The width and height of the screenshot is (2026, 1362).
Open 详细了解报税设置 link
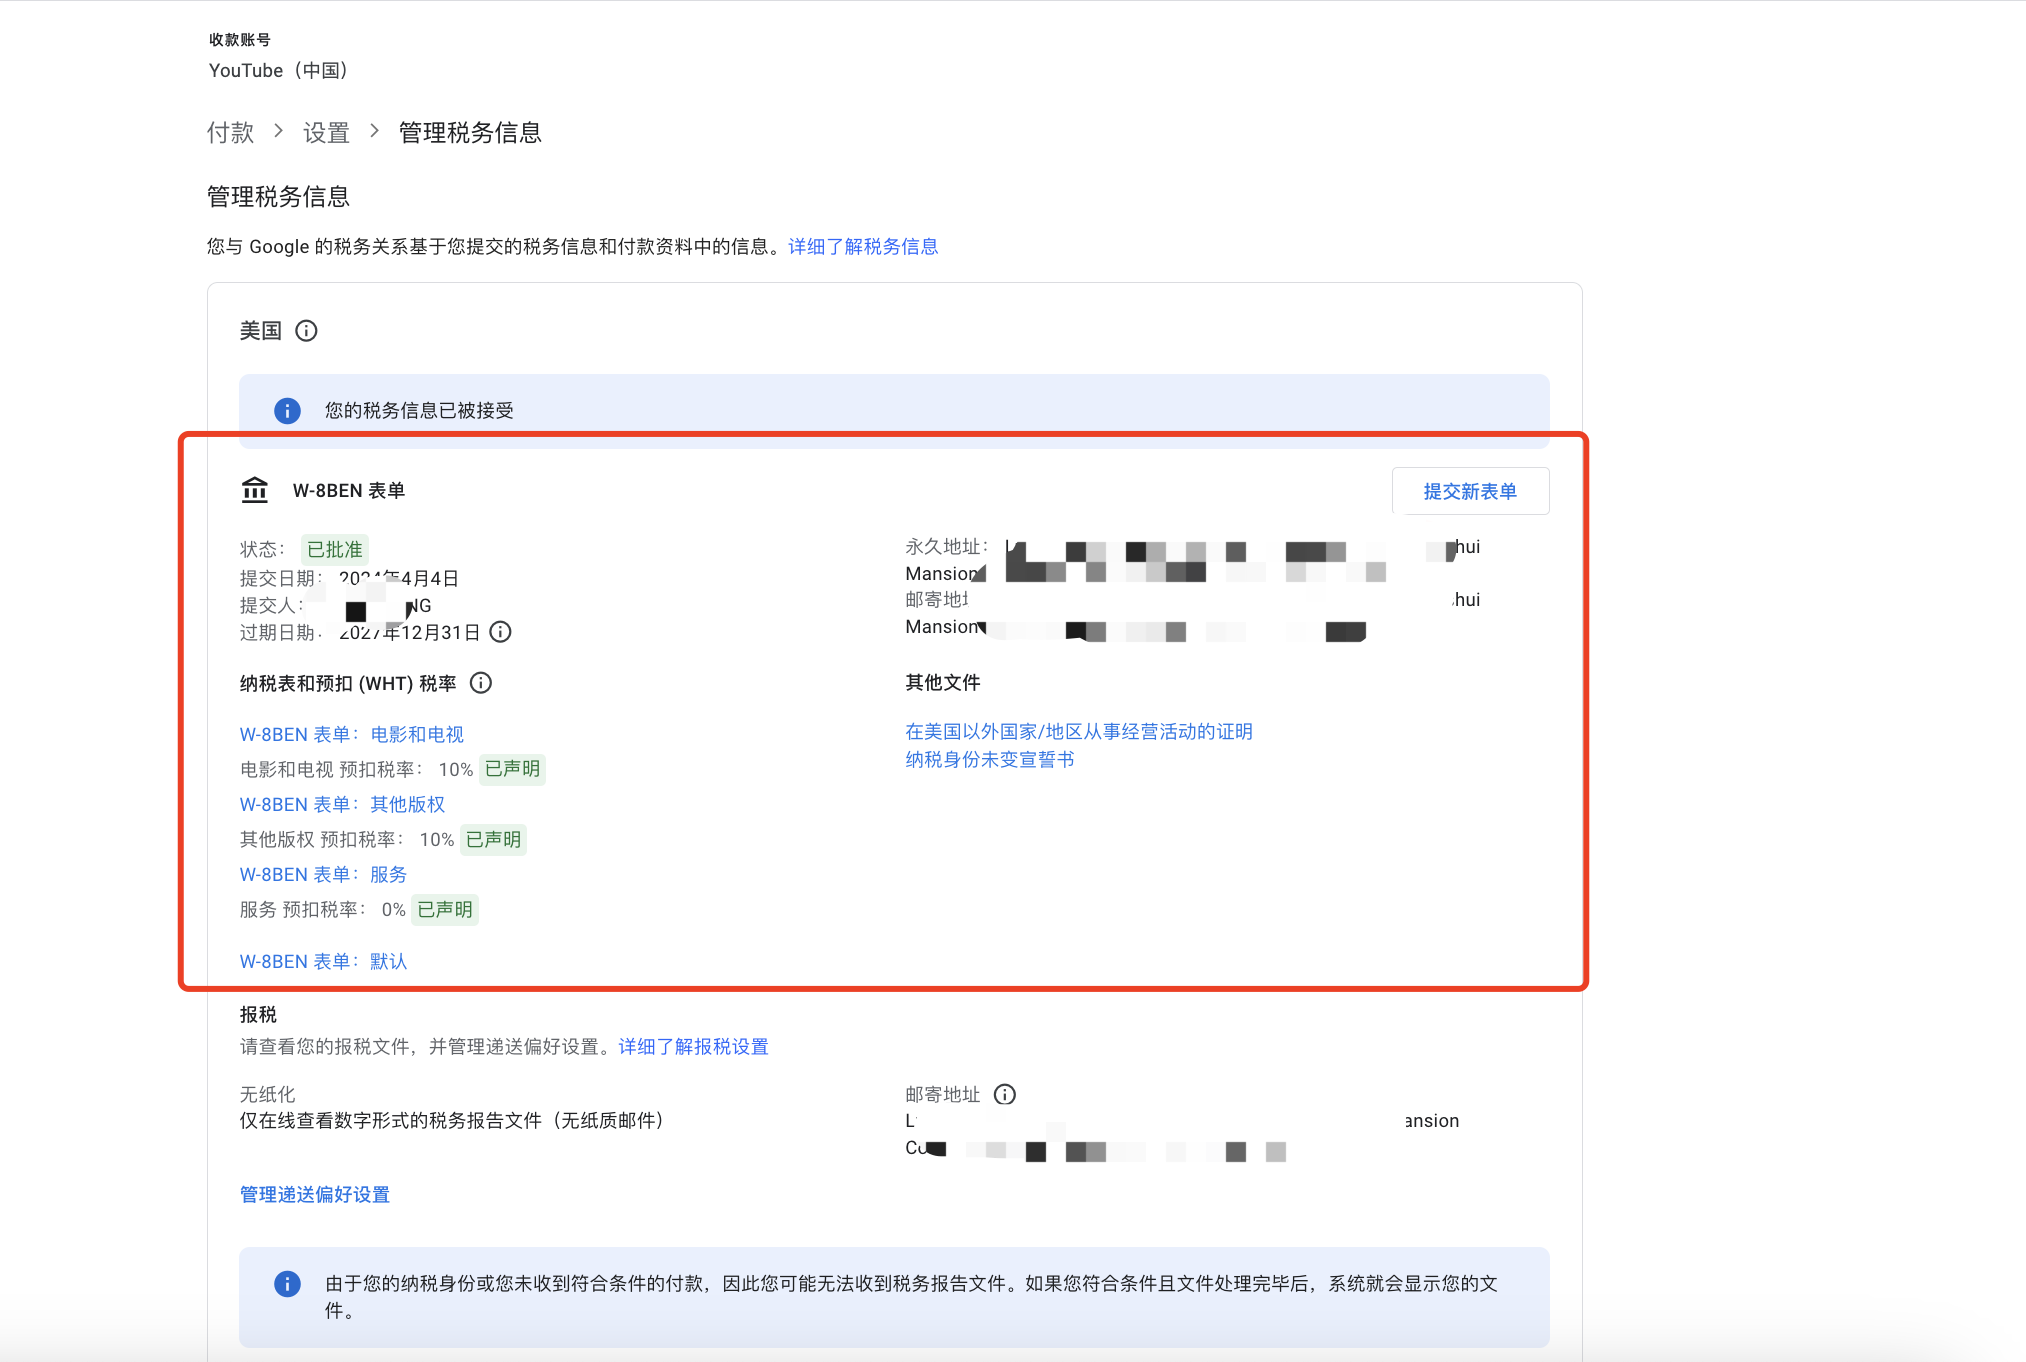(693, 1046)
